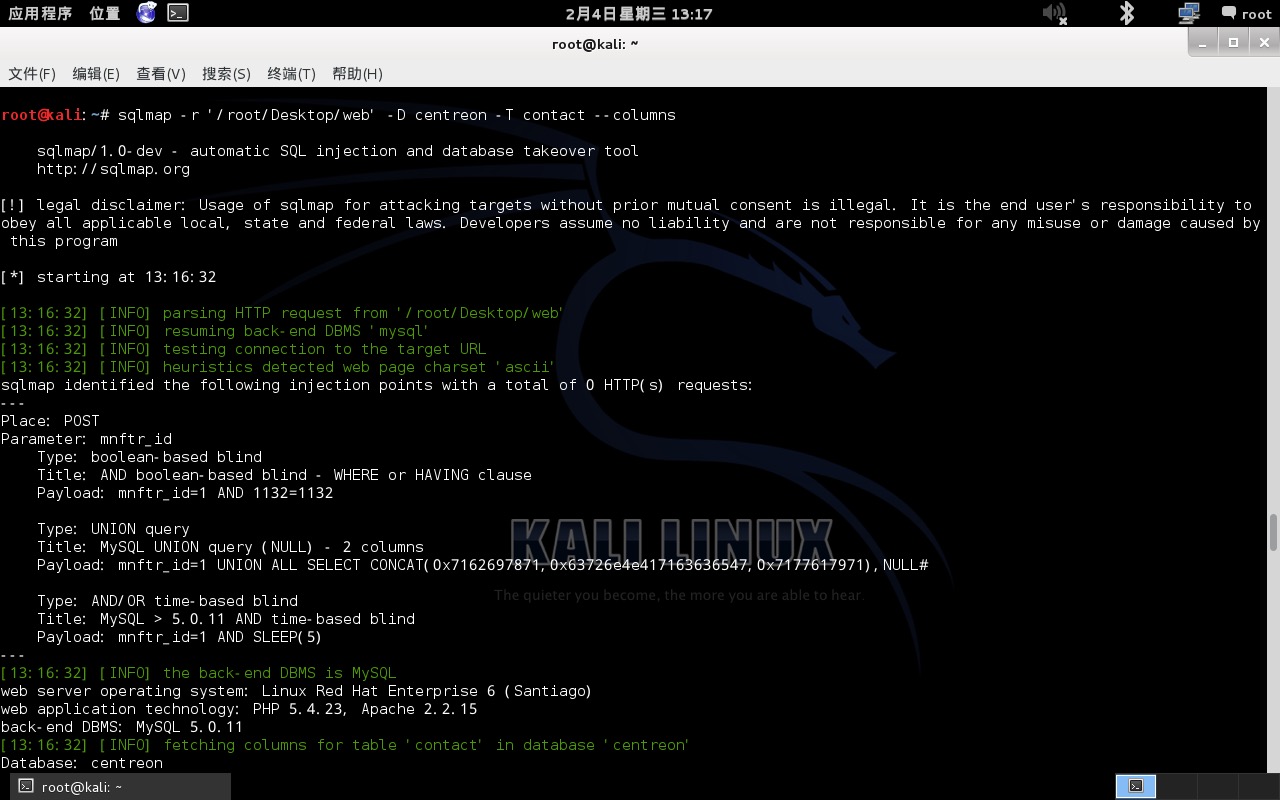This screenshot has width=1280, height=800.
Task: Click 'Payload: mnftr_id=1 AND 1132=1132' line
Action: (185, 493)
